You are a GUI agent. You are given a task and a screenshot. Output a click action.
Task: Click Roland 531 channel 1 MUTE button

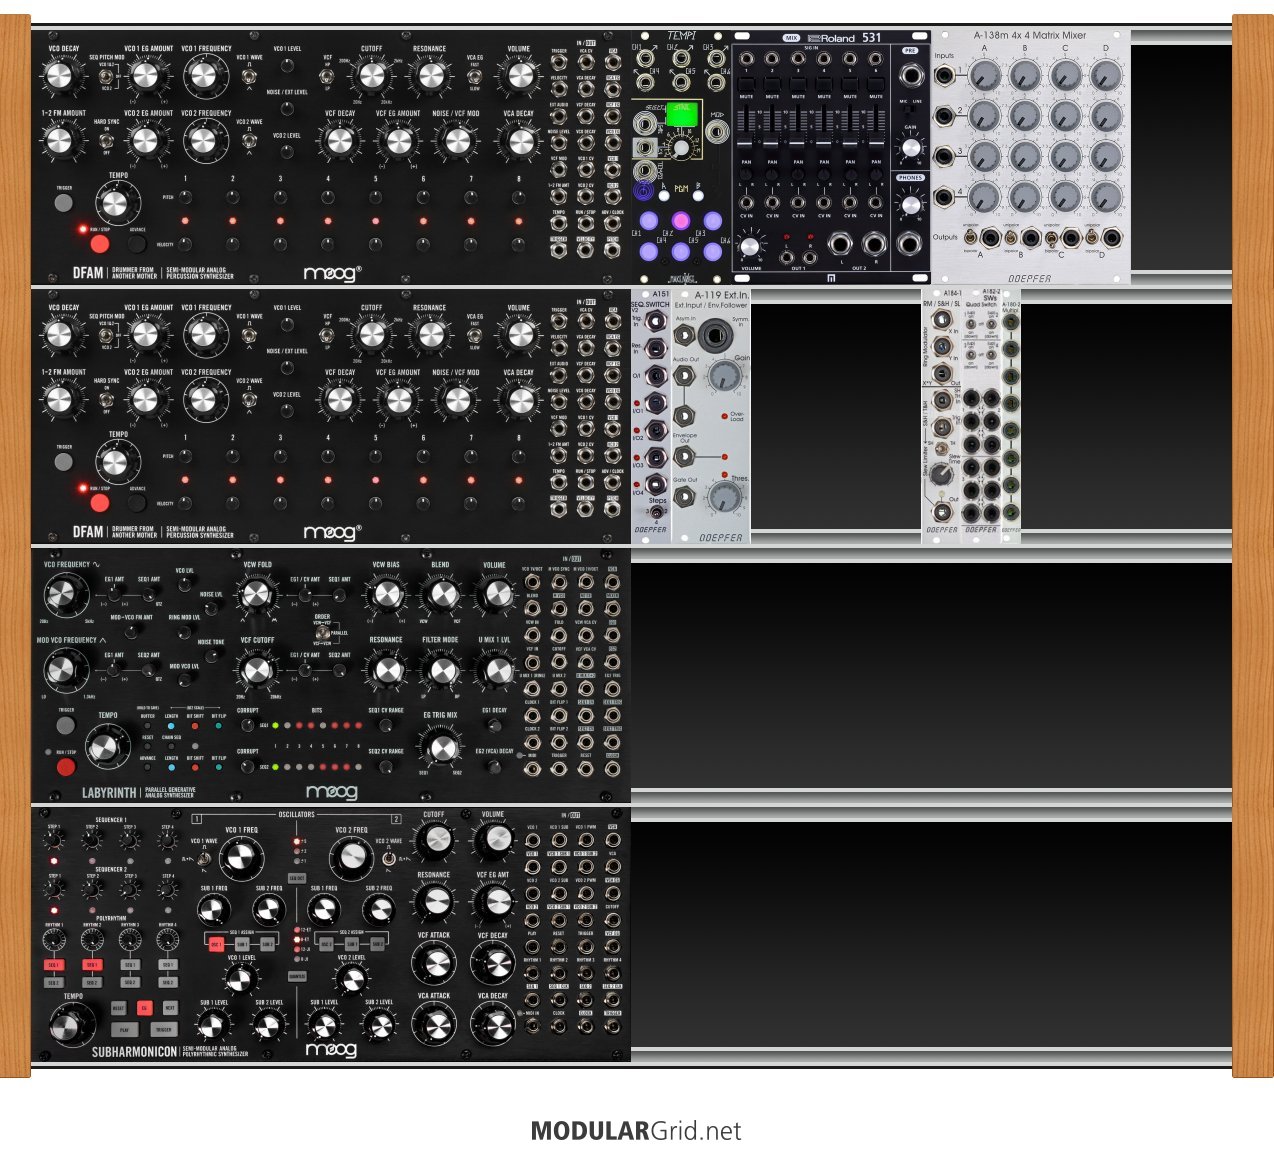pyautogui.click(x=746, y=84)
